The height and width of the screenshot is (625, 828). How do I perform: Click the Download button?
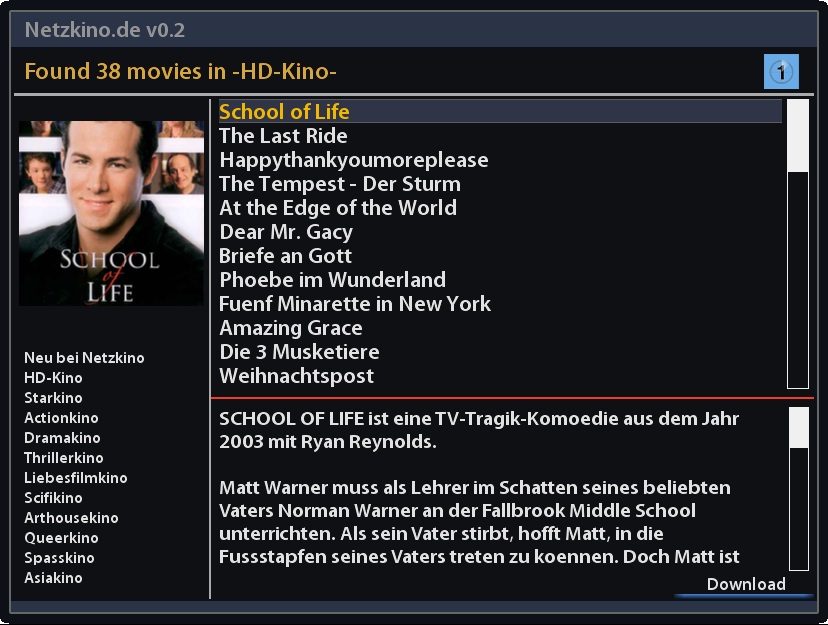click(x=746, y=584)
